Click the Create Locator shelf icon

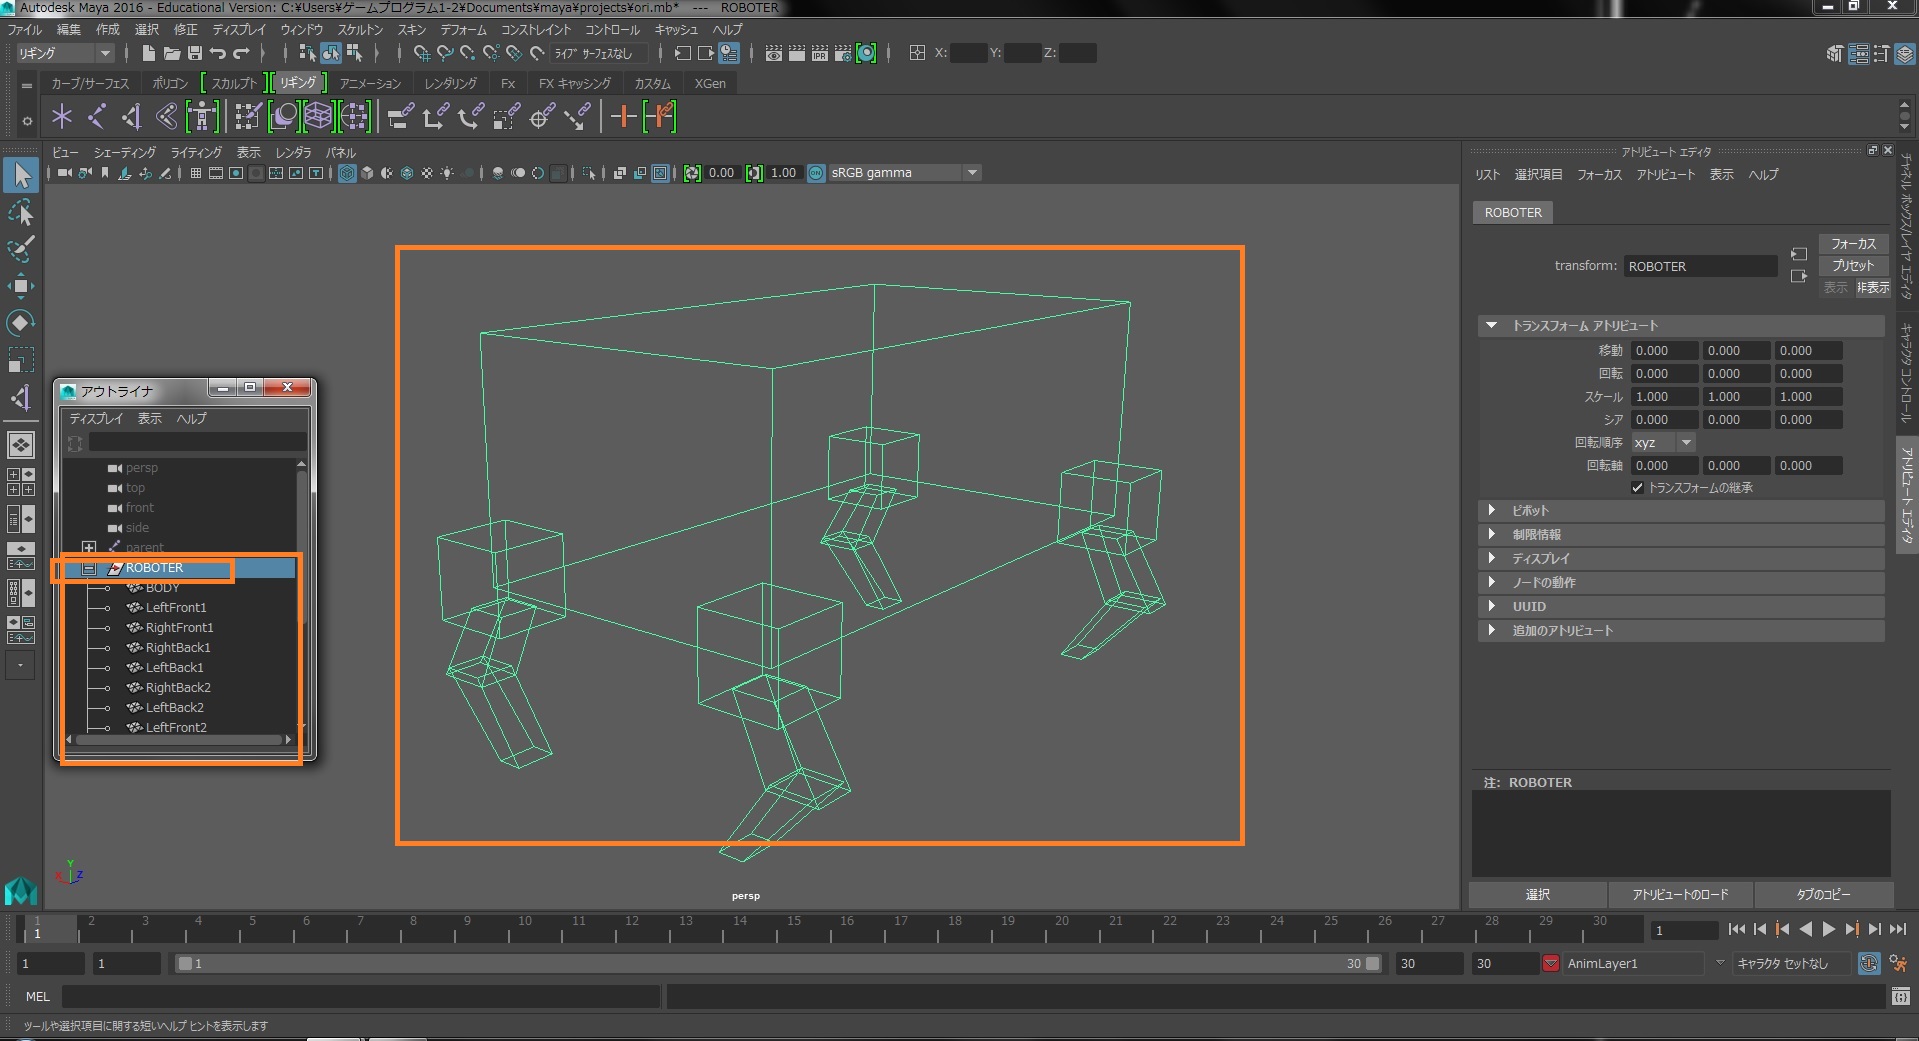pyautogui.click(x=62, y=117)
